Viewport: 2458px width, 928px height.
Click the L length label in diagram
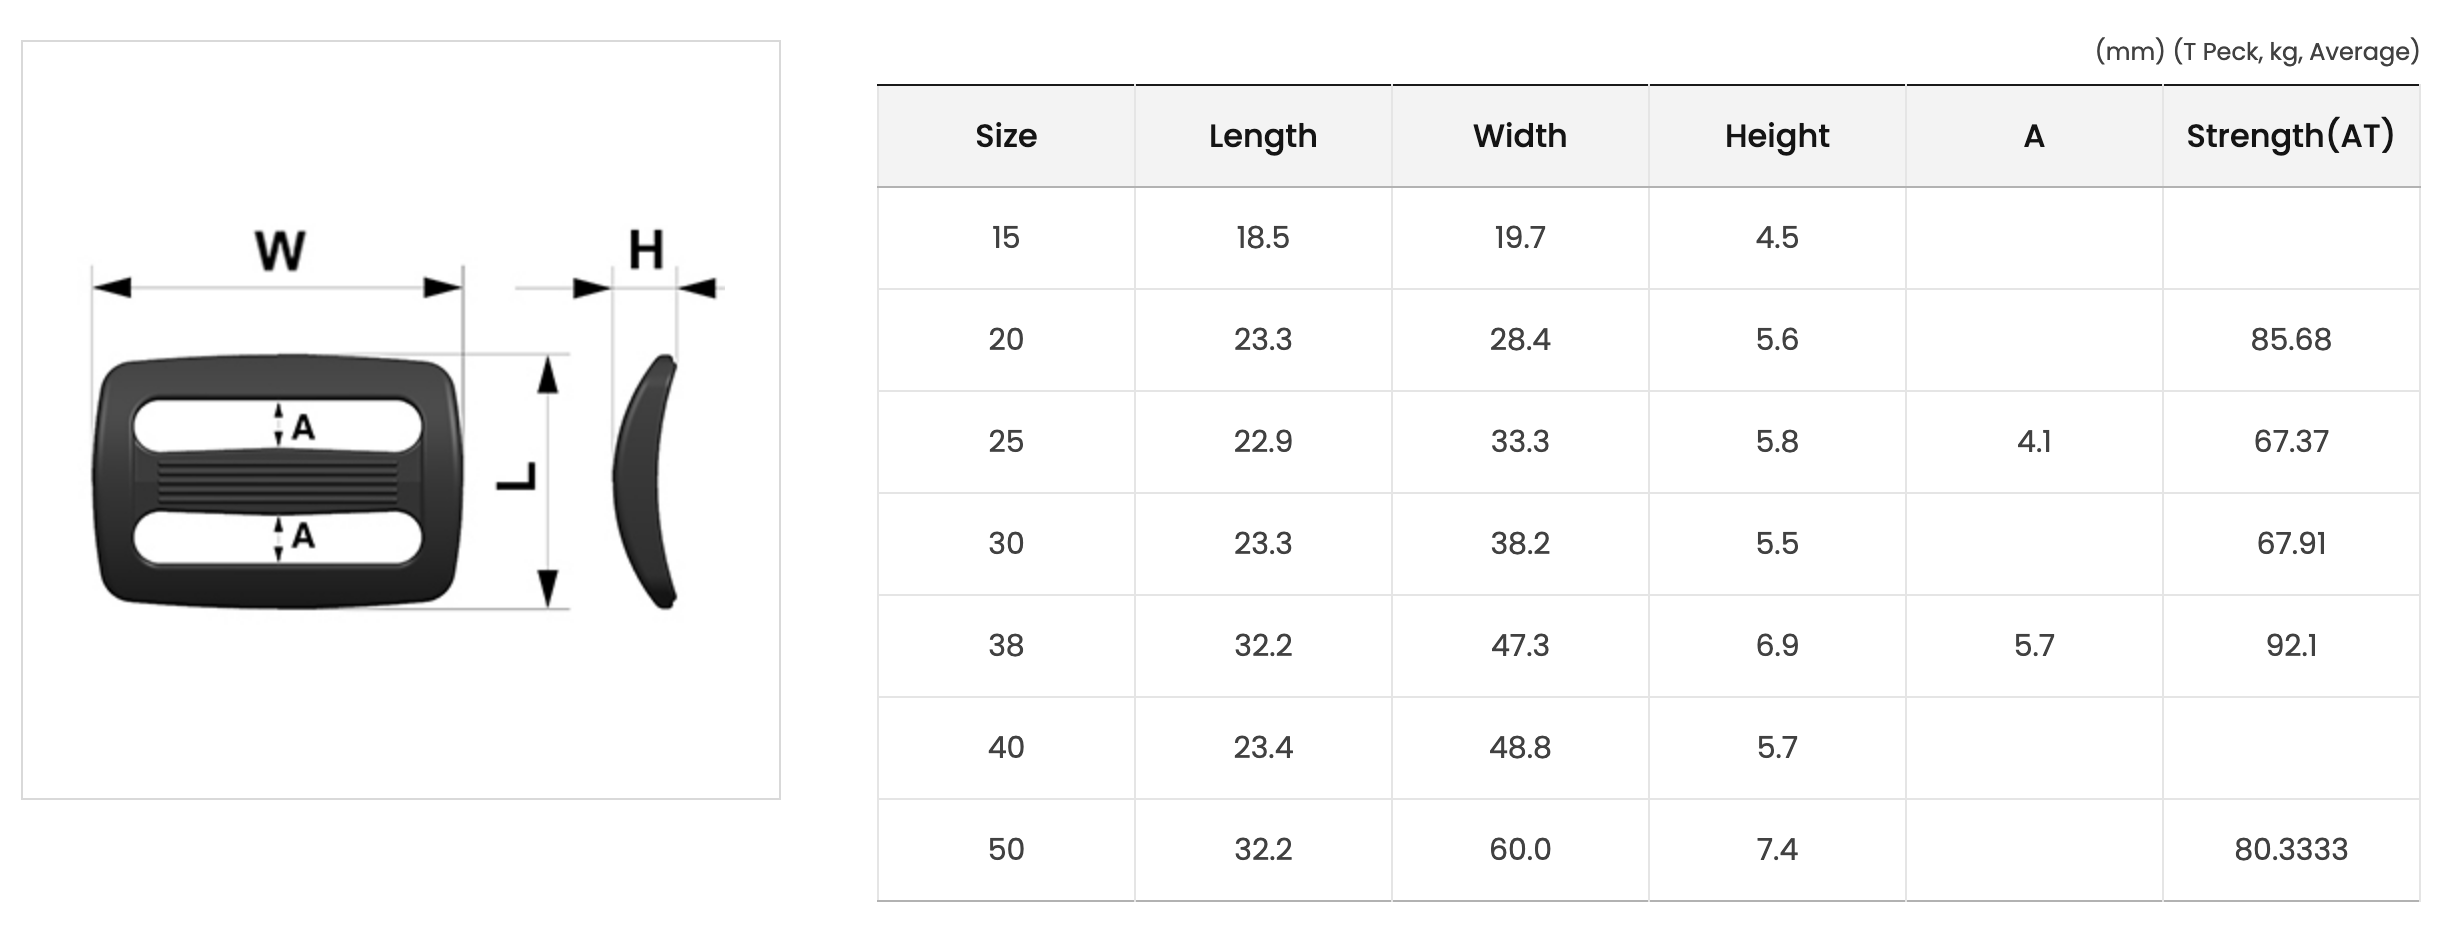coord(517,477)
